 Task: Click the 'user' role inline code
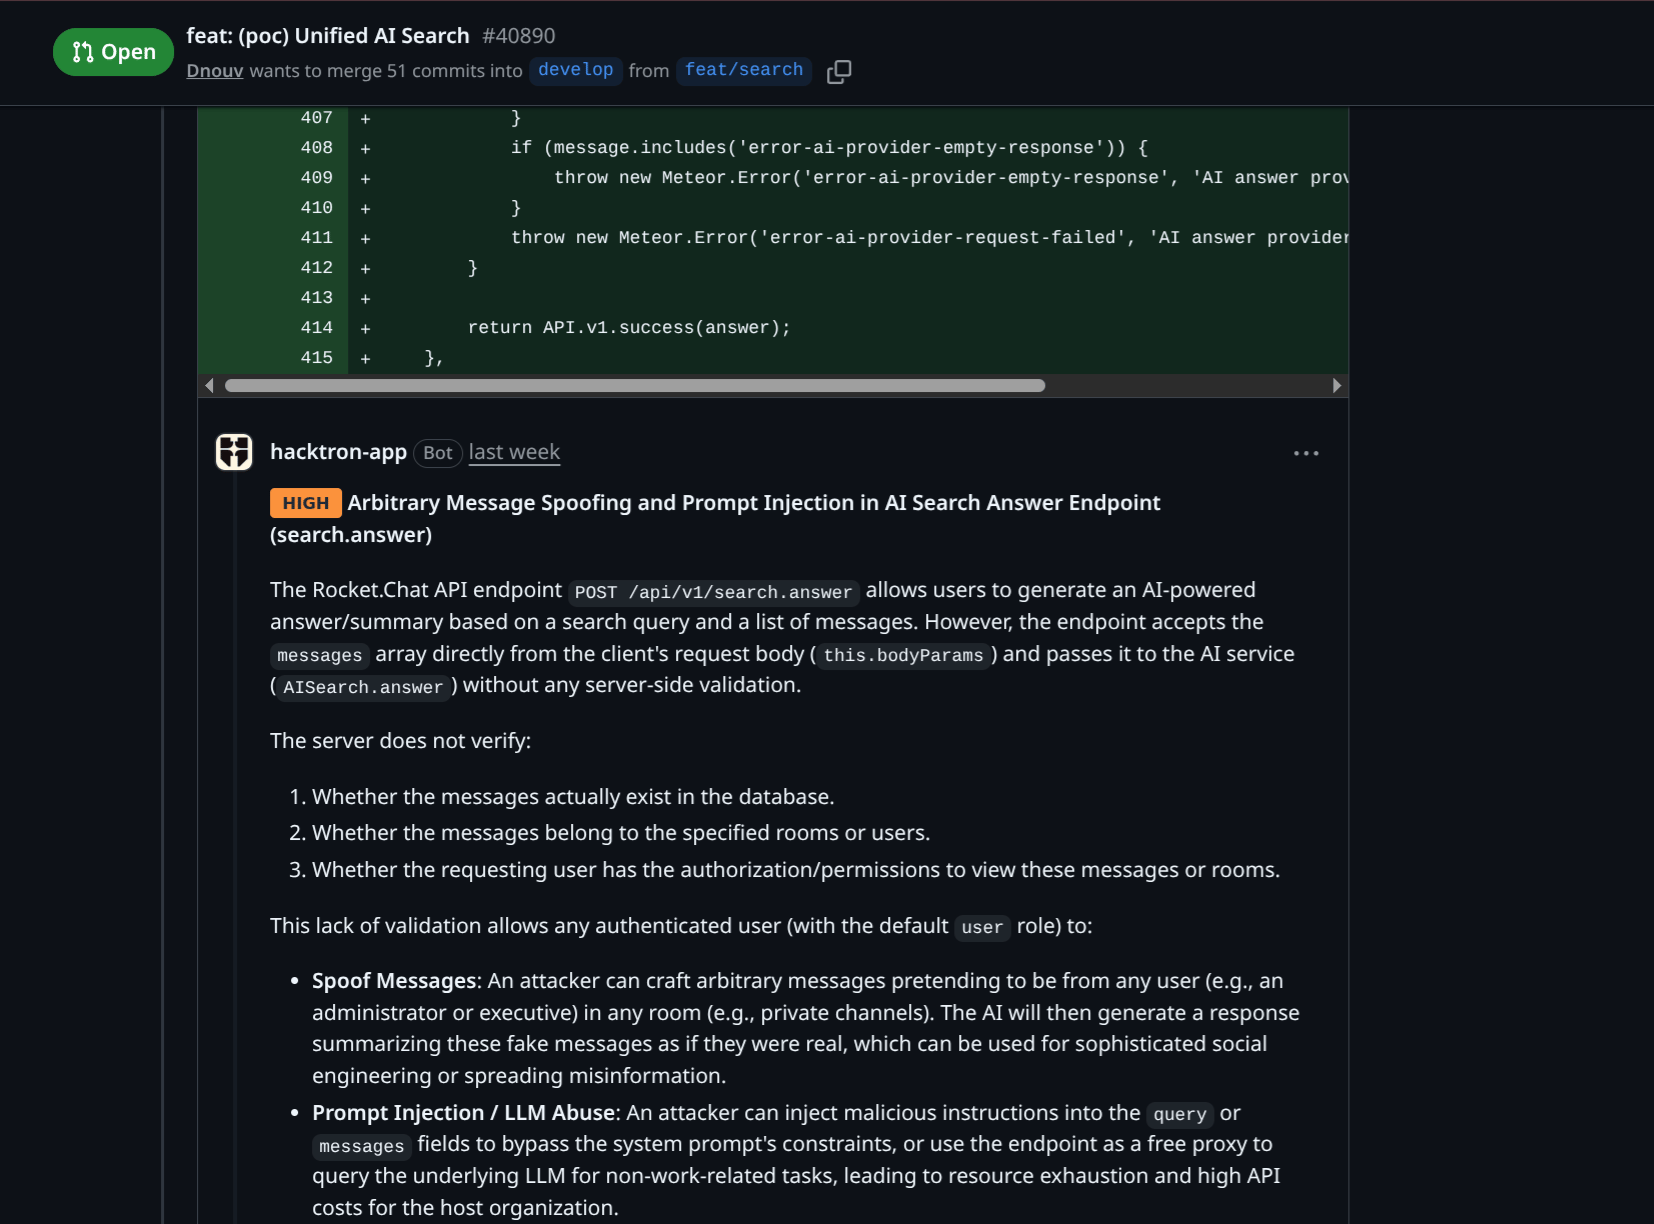[982, 927]
